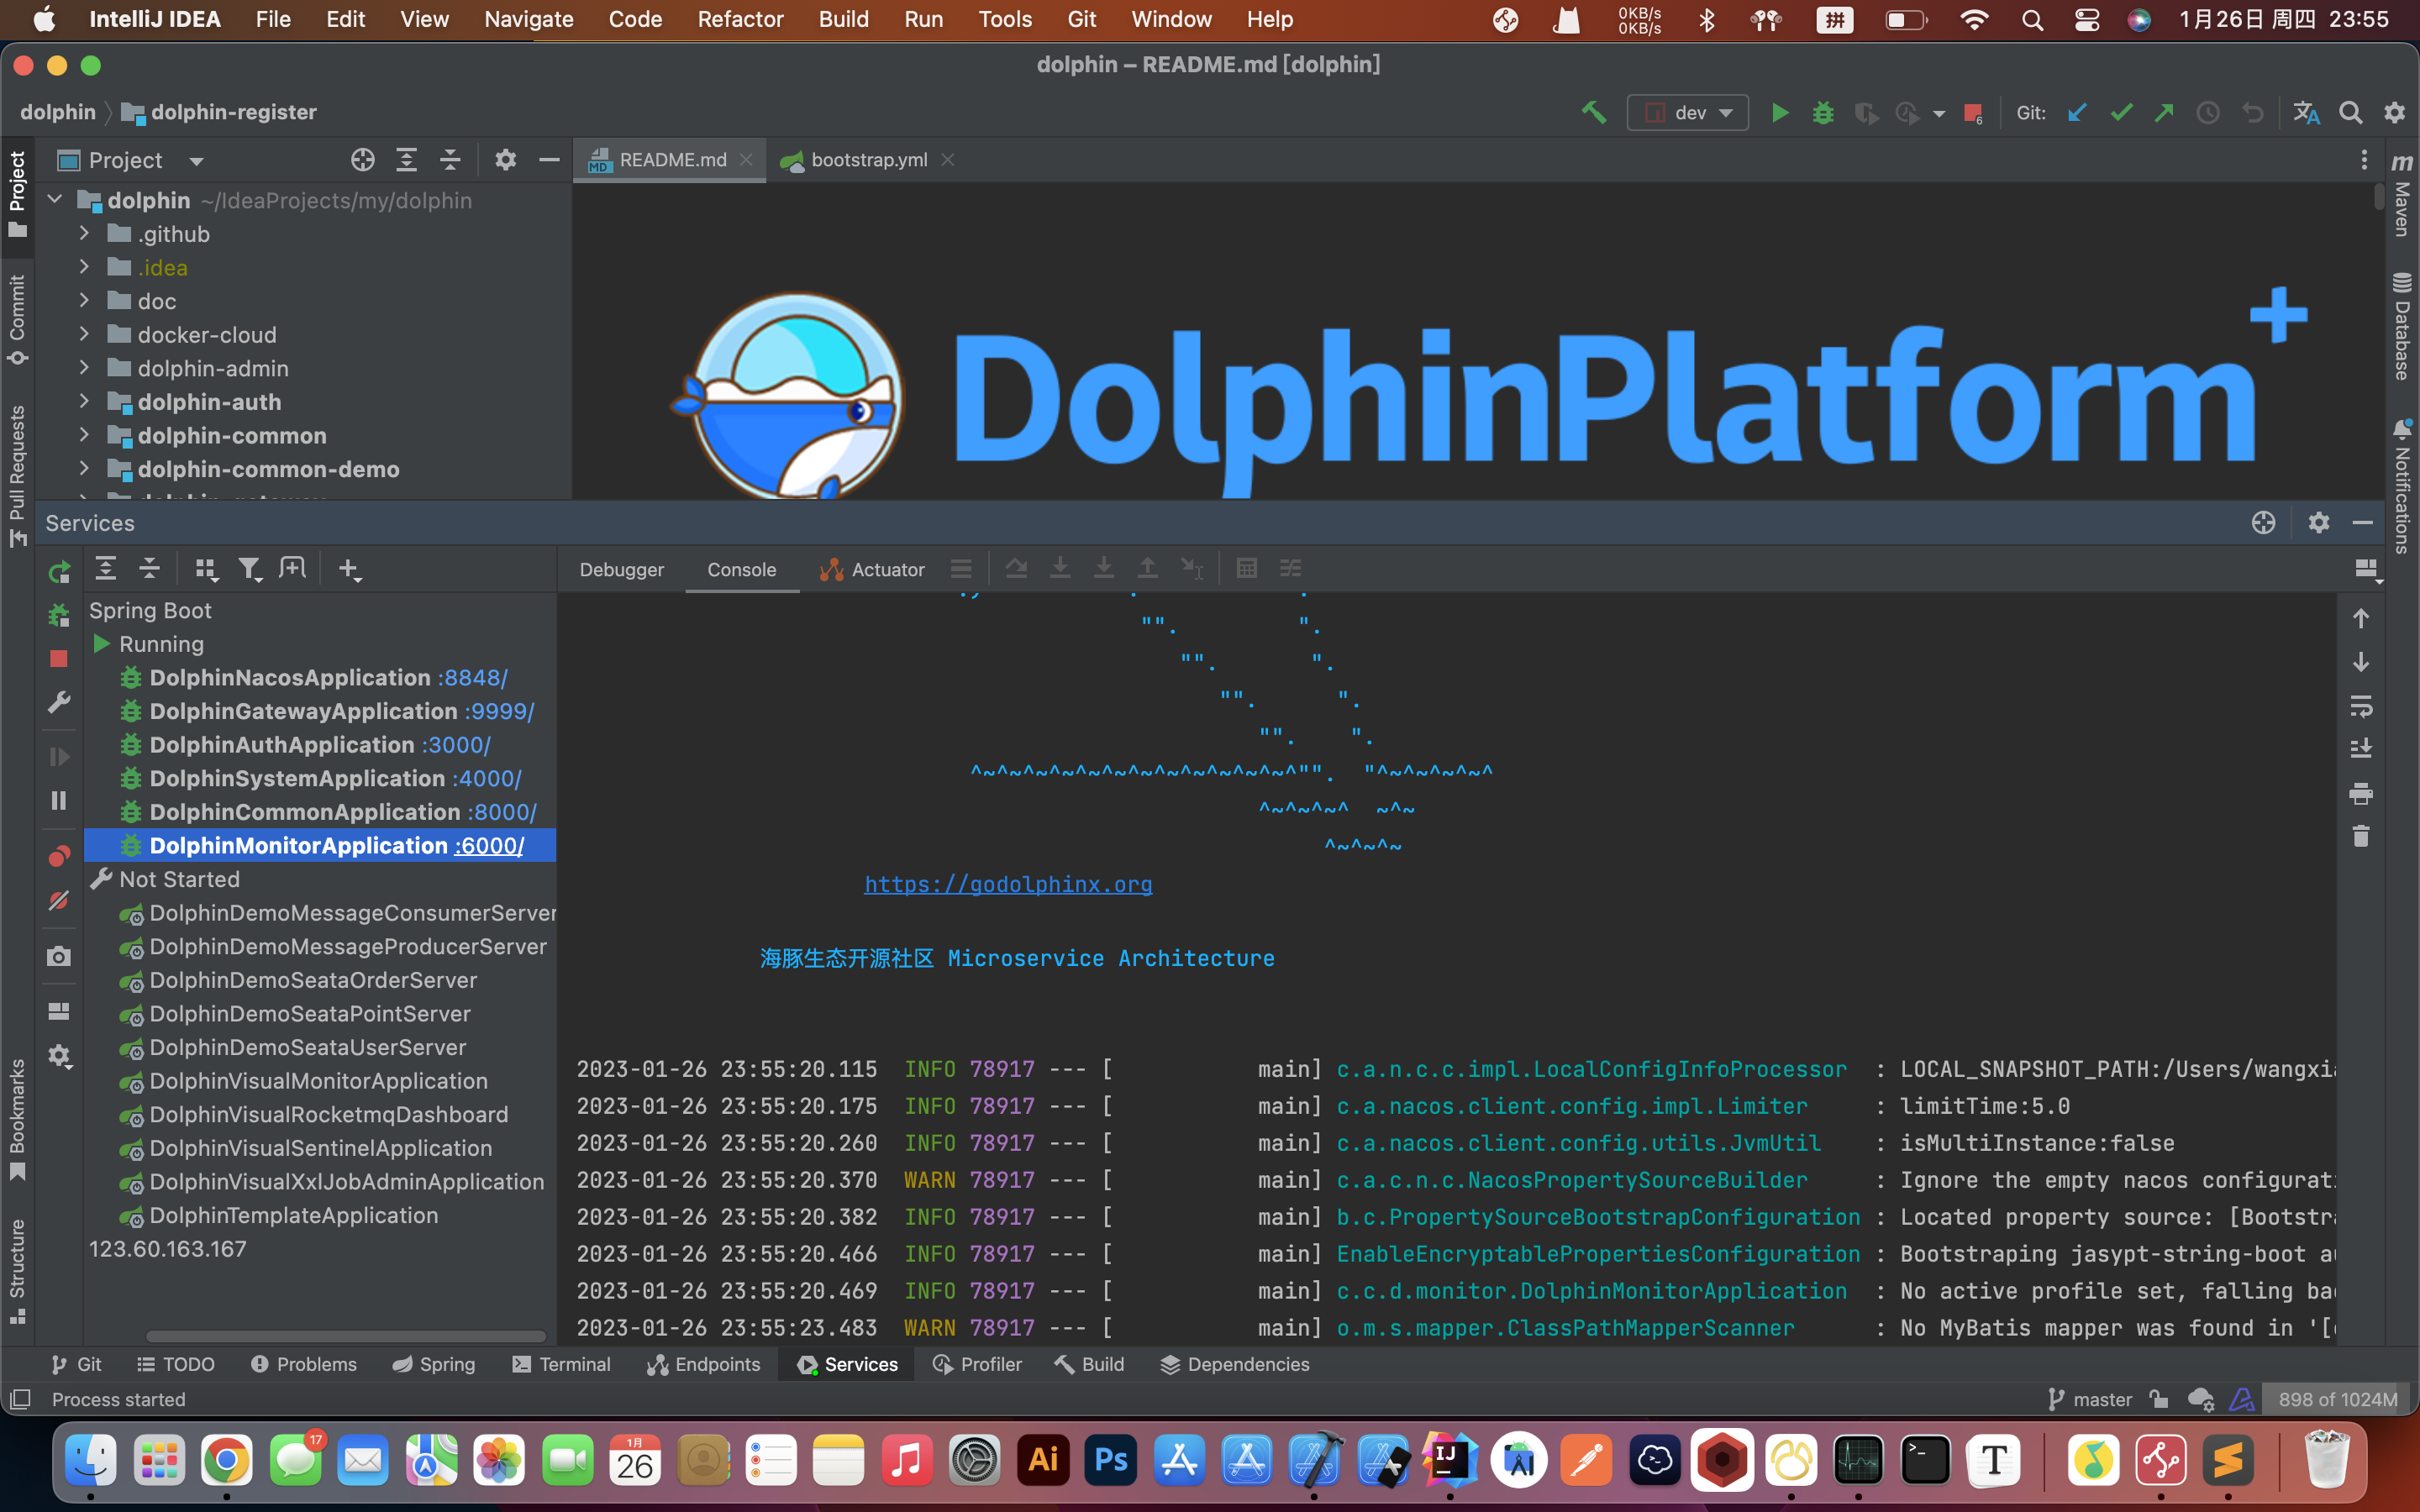Screen dimensions: 2420x1512
Task: Stop the running service with red square
Action: pyautogui.click(x=59, y=658)
